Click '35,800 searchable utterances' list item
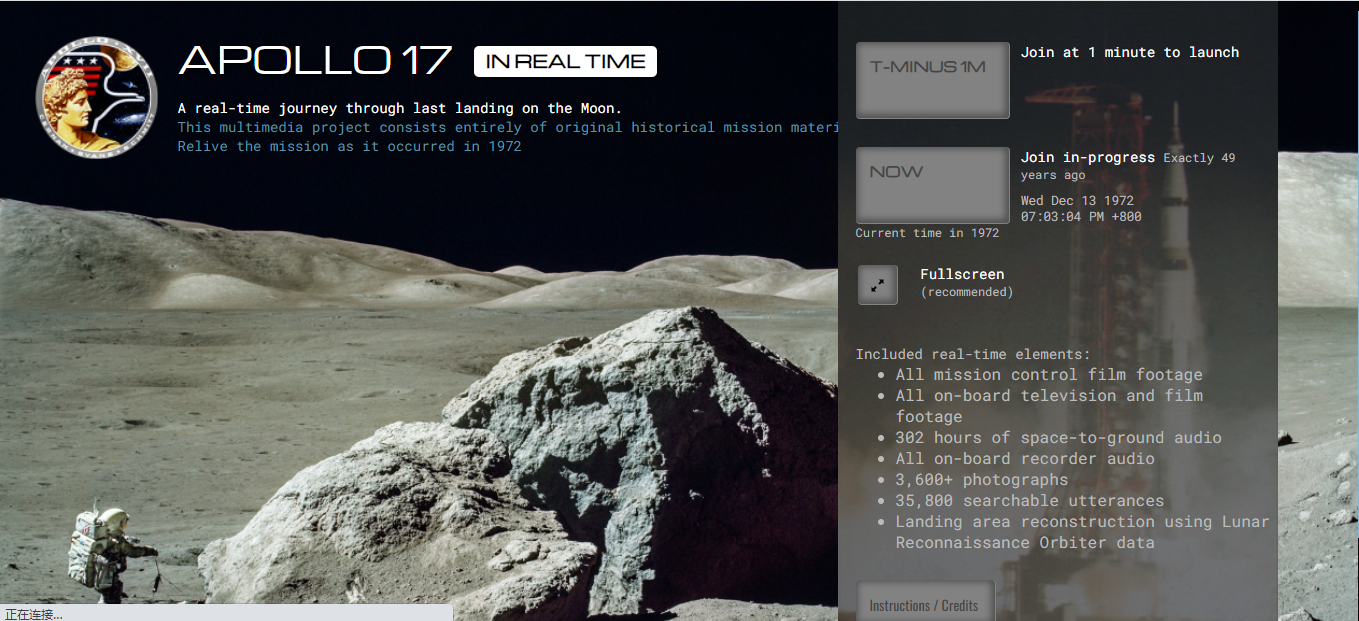The height and width of the screenshot is (621, 1359). 1030,500
